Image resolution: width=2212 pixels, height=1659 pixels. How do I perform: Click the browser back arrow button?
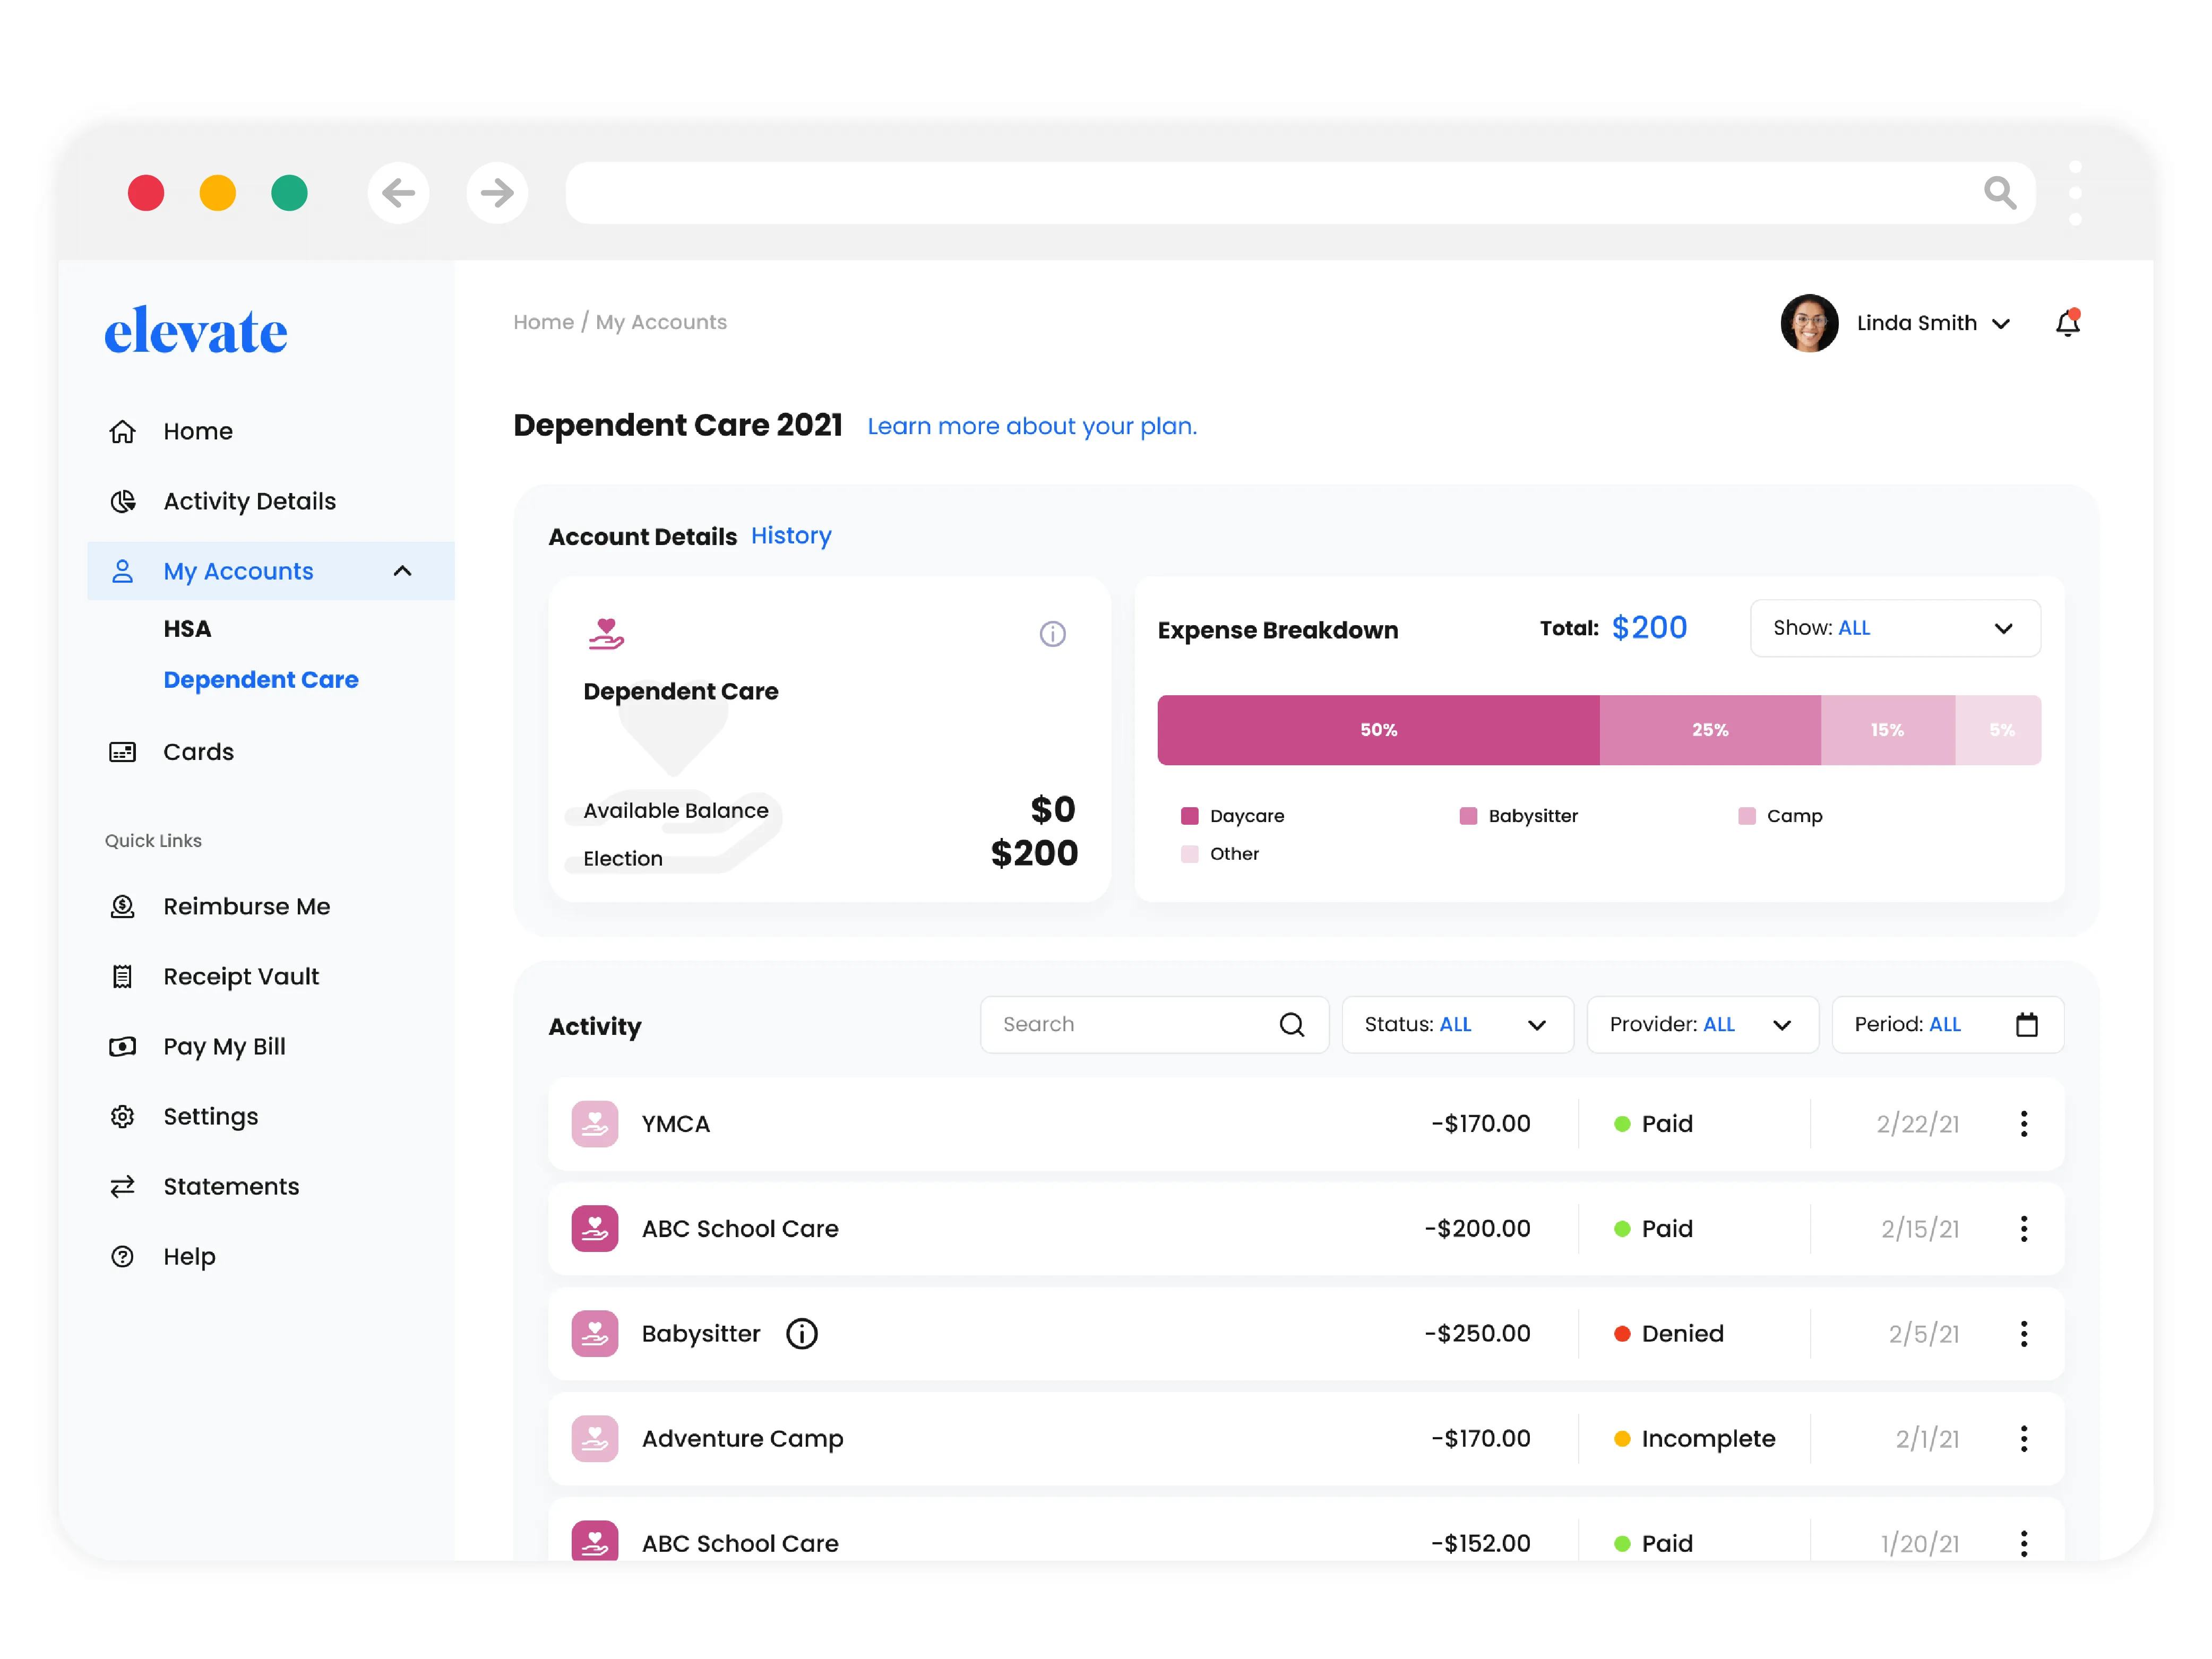398,193
